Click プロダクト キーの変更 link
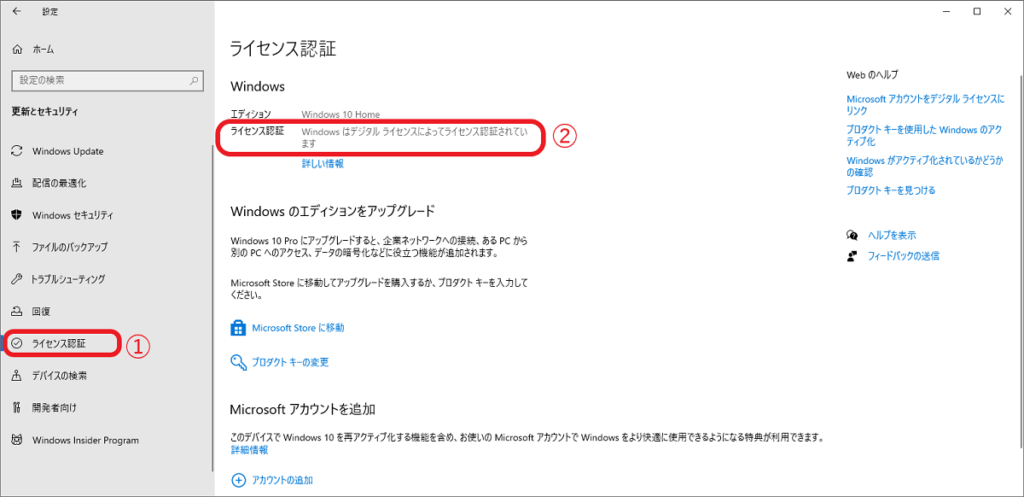Viewport: 1024px width, 497px height. pos(289,362)
